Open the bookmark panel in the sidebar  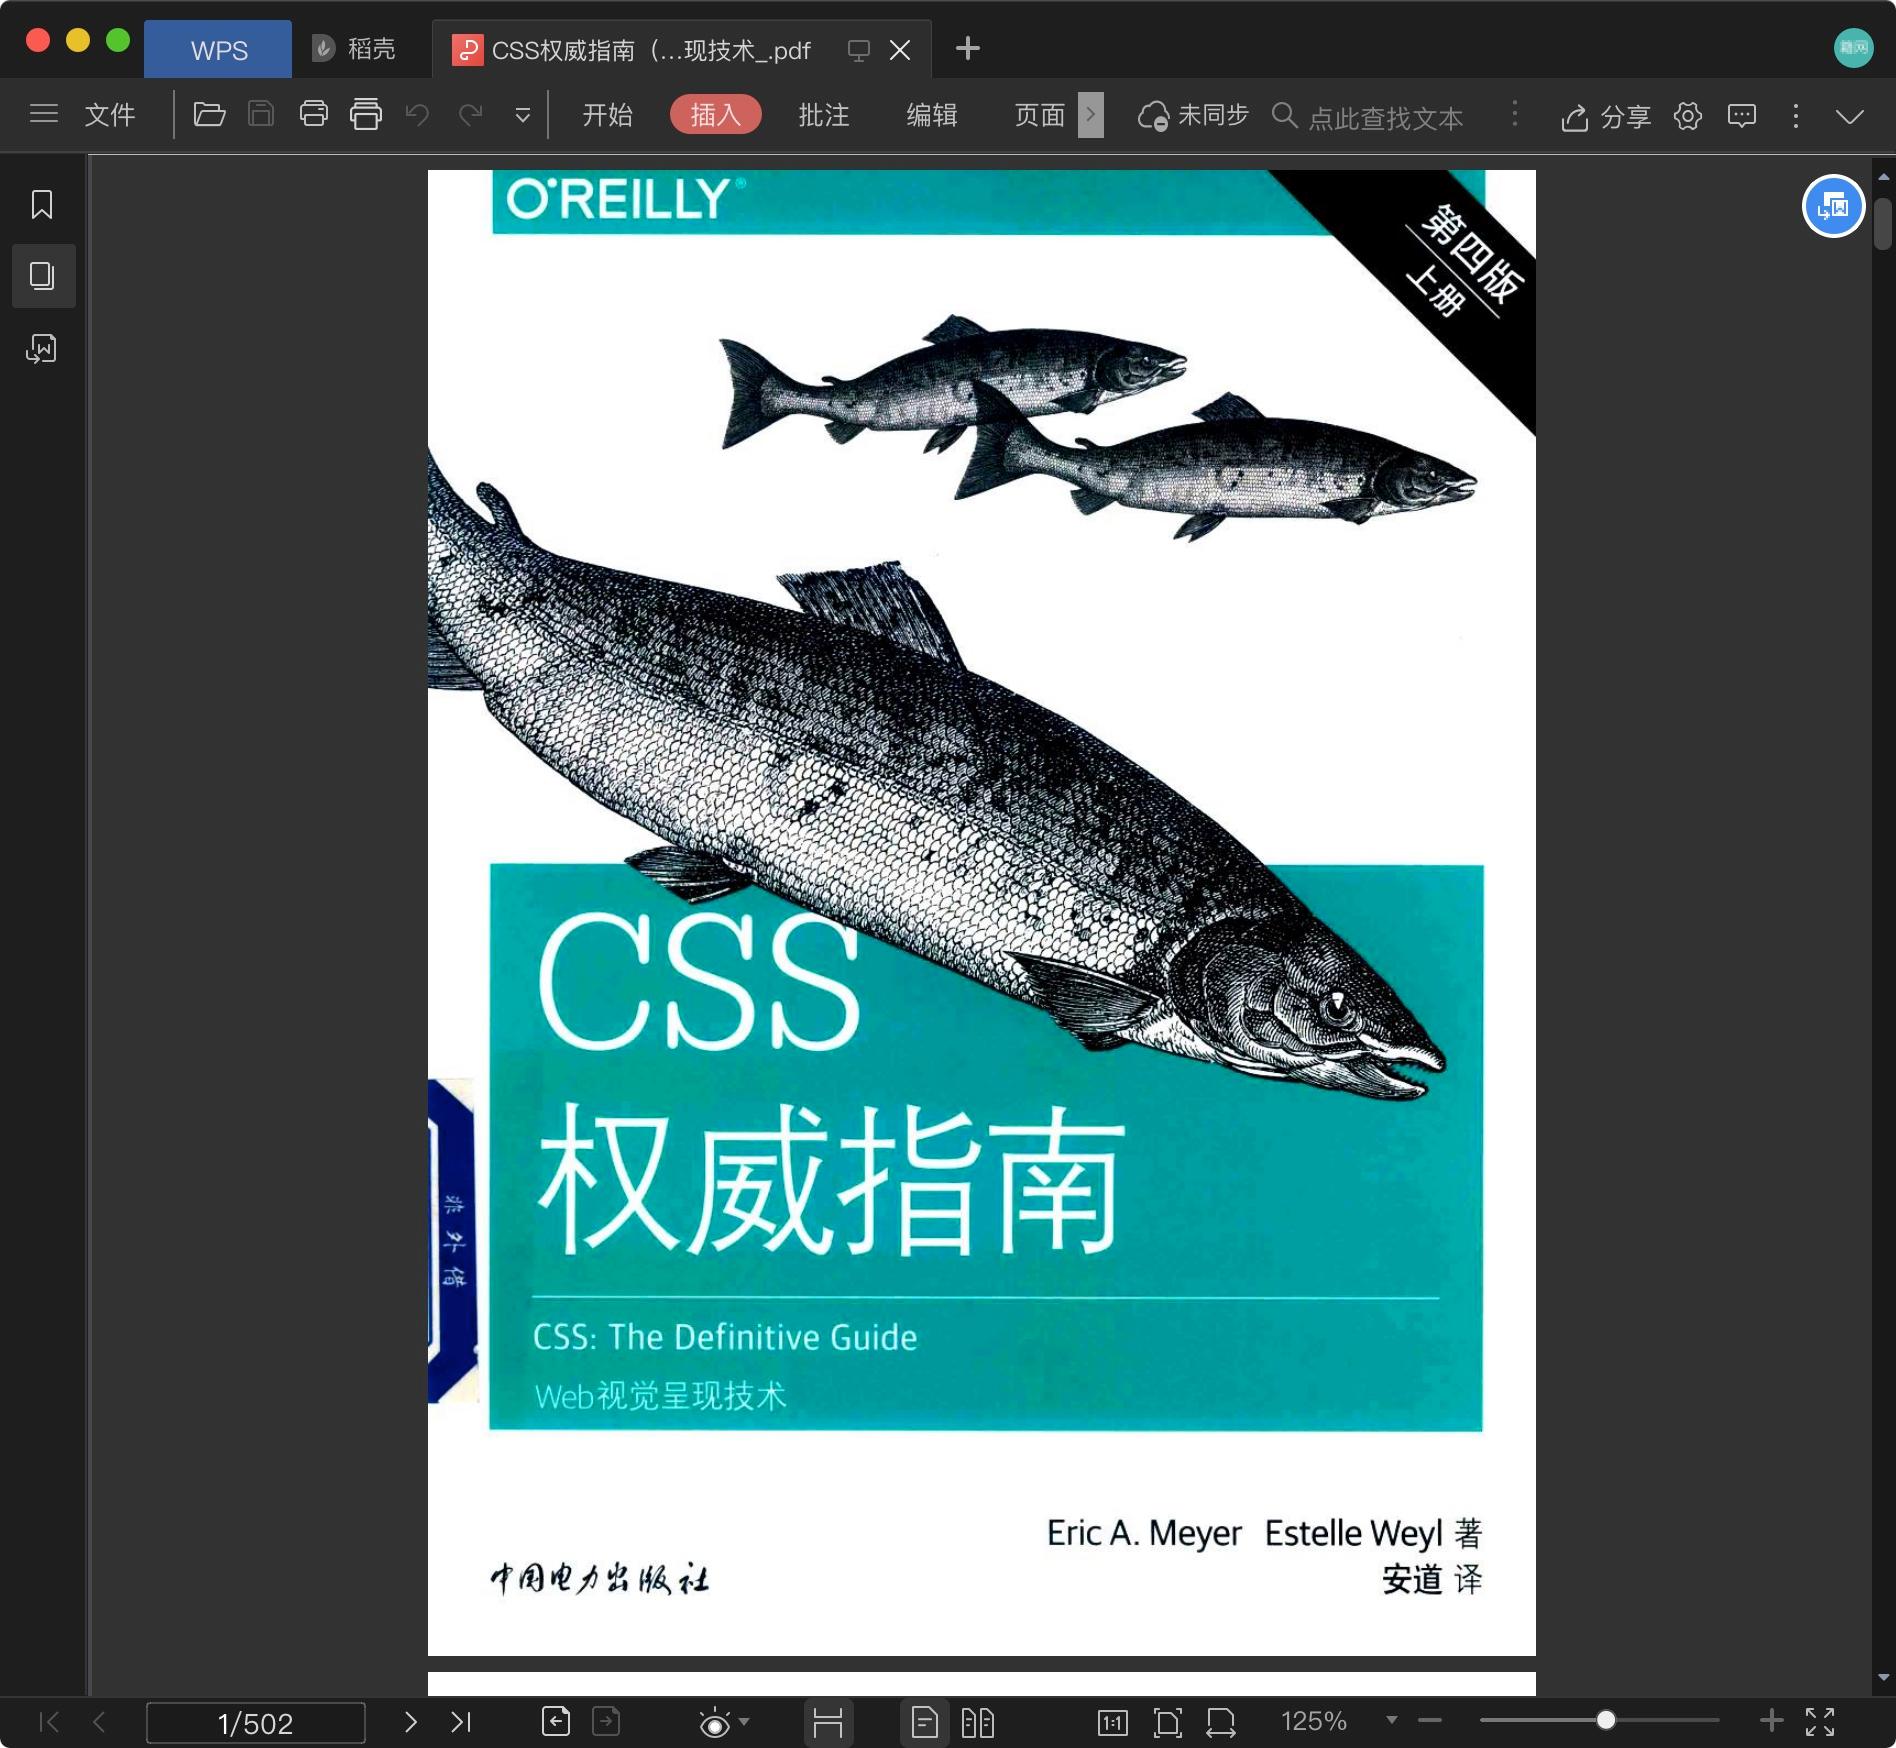42,205
